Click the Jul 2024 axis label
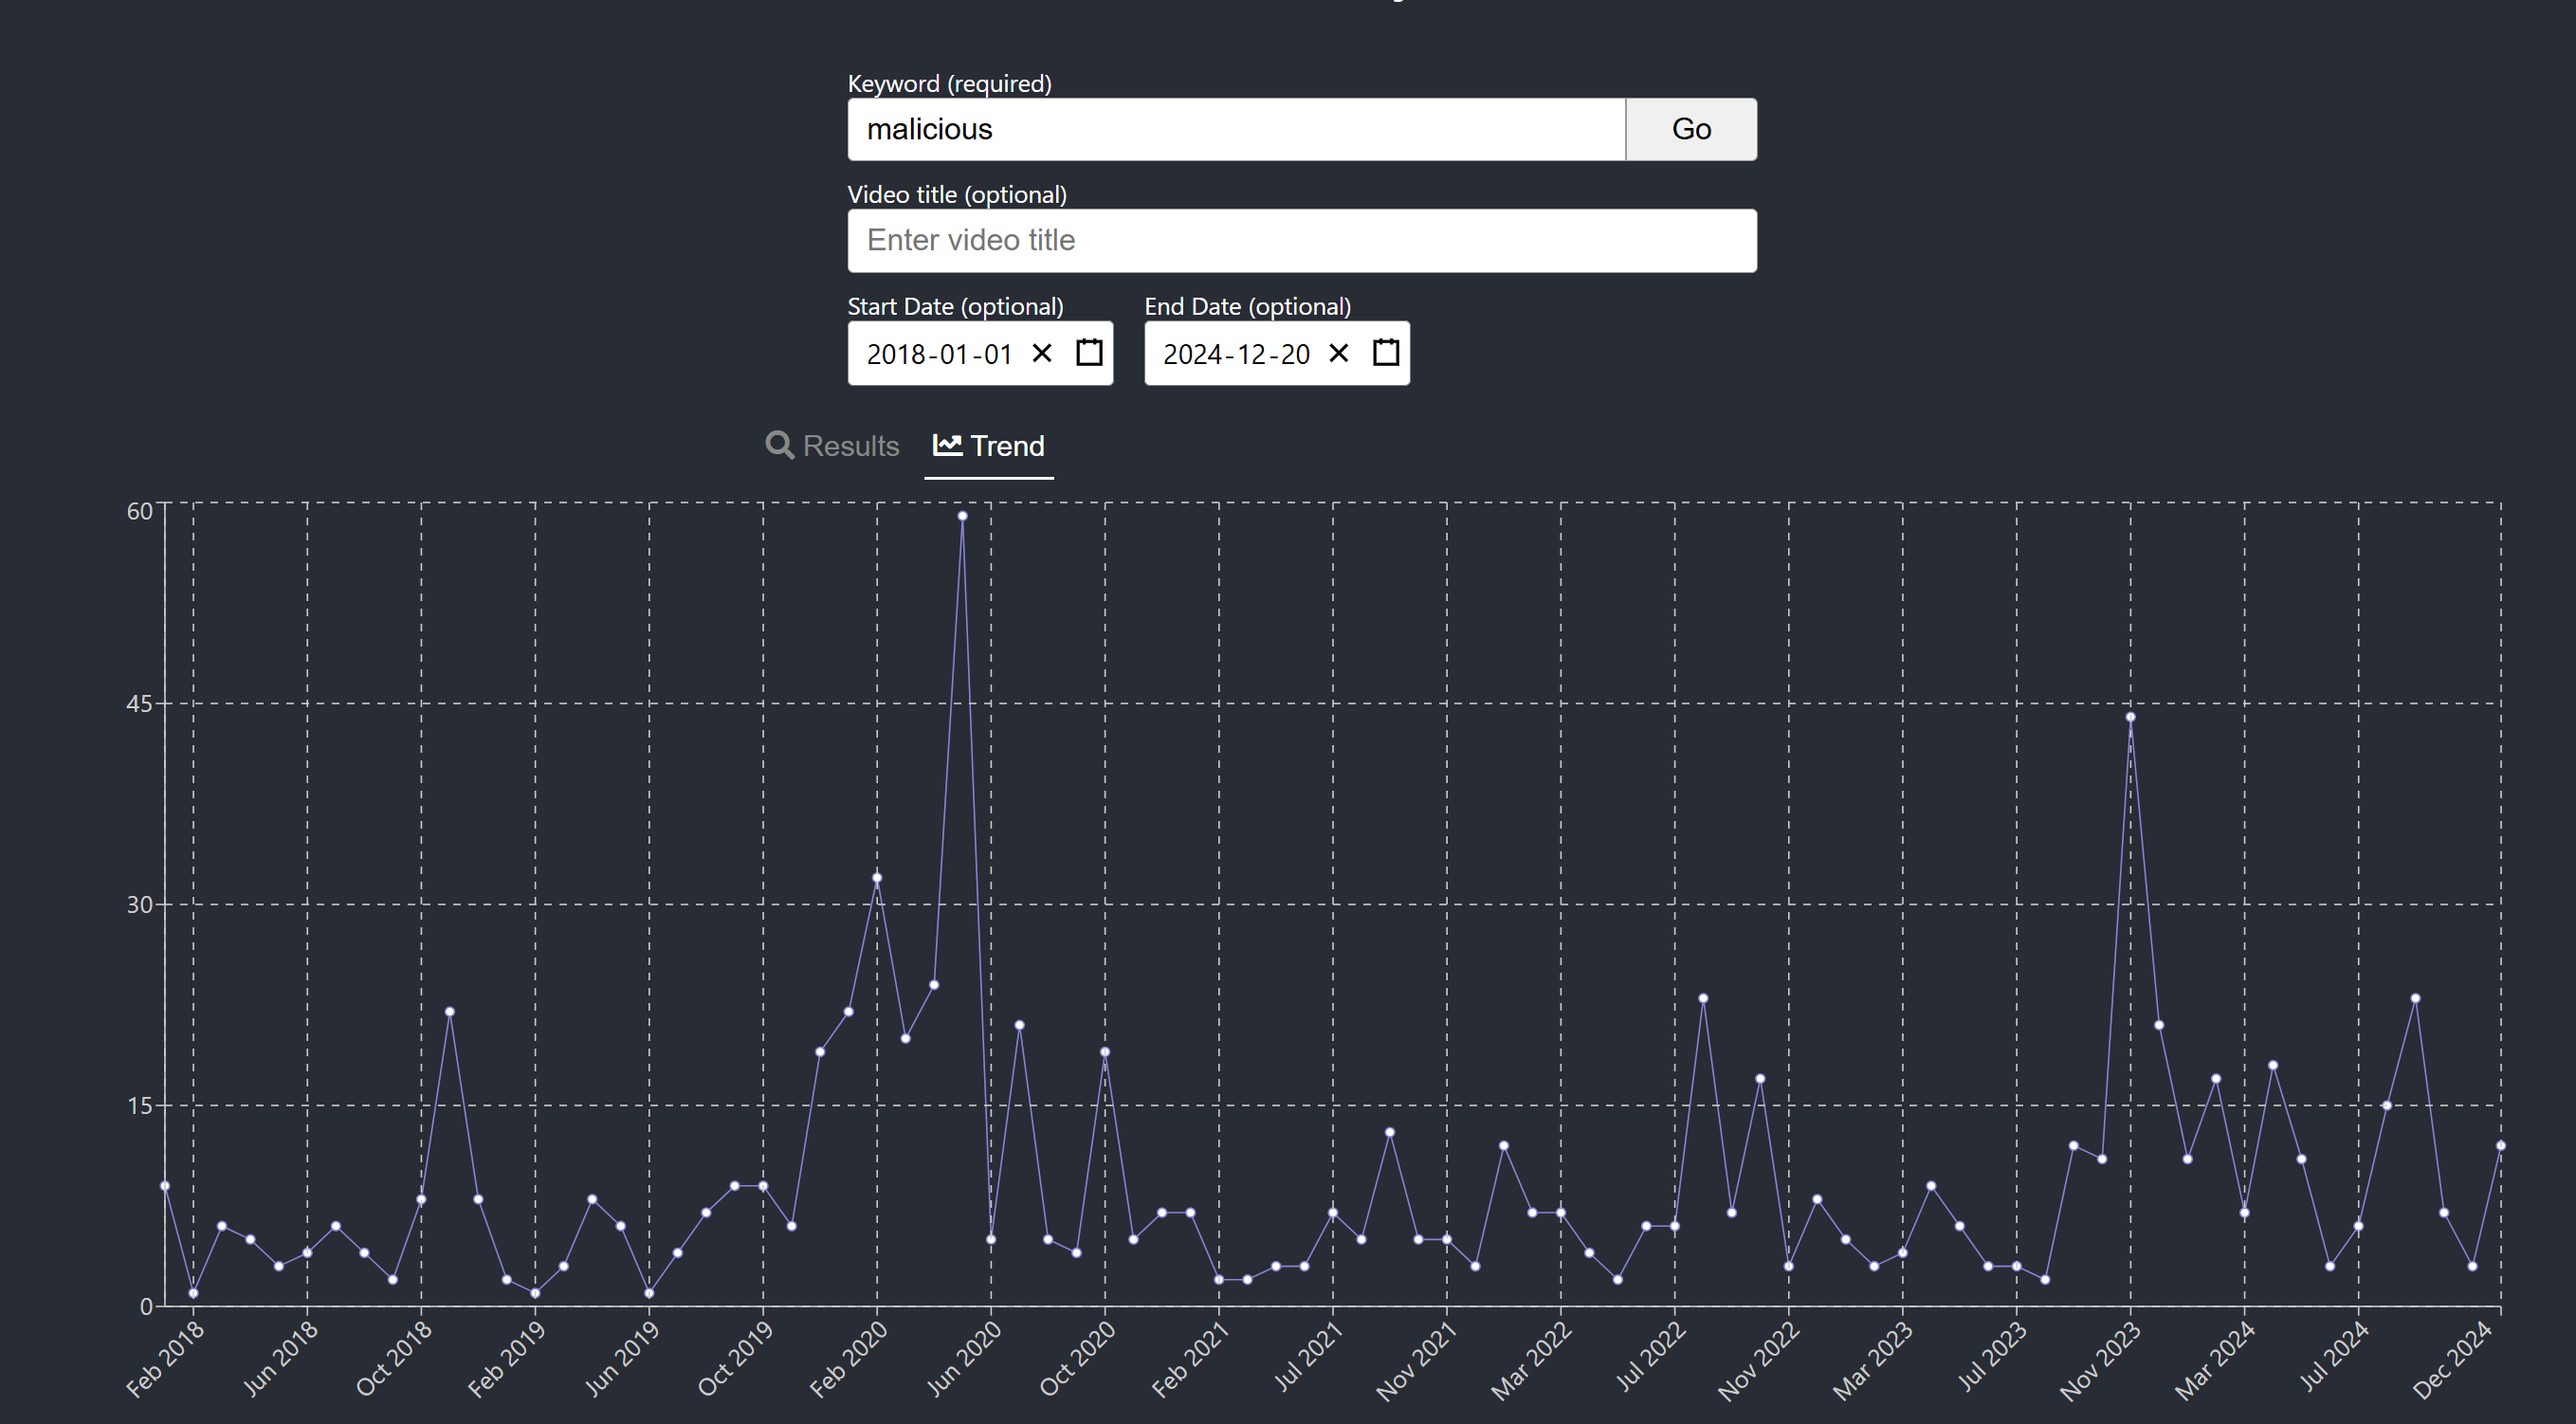2576x1424 pixels. (2333, 1356)
